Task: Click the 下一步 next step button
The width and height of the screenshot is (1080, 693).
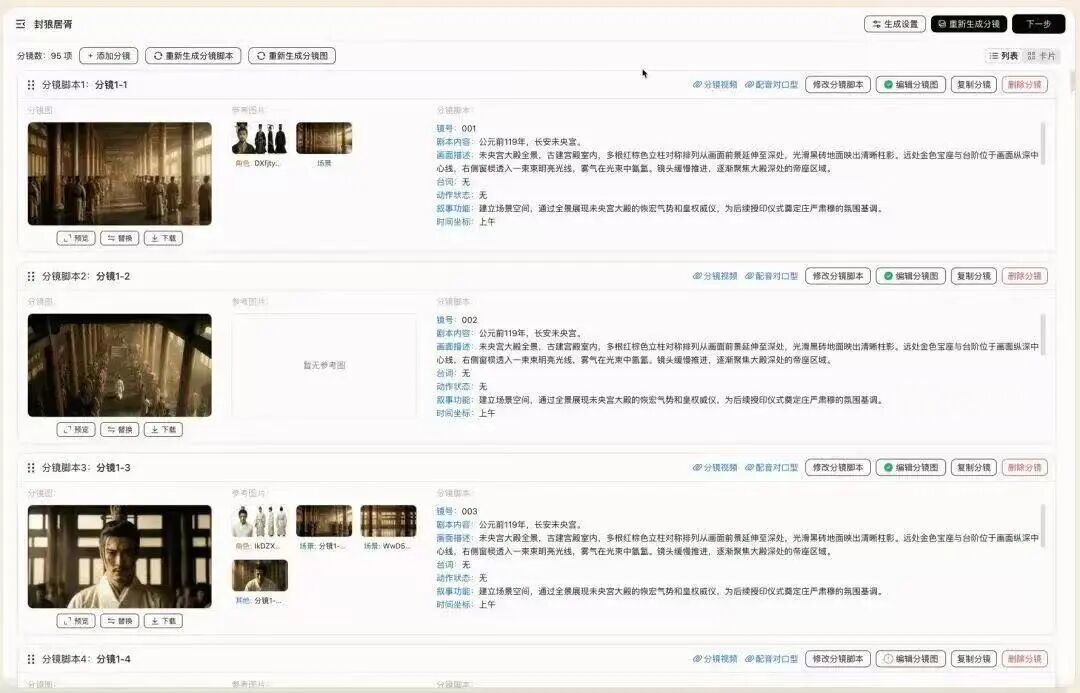Action: point(1039,23)
